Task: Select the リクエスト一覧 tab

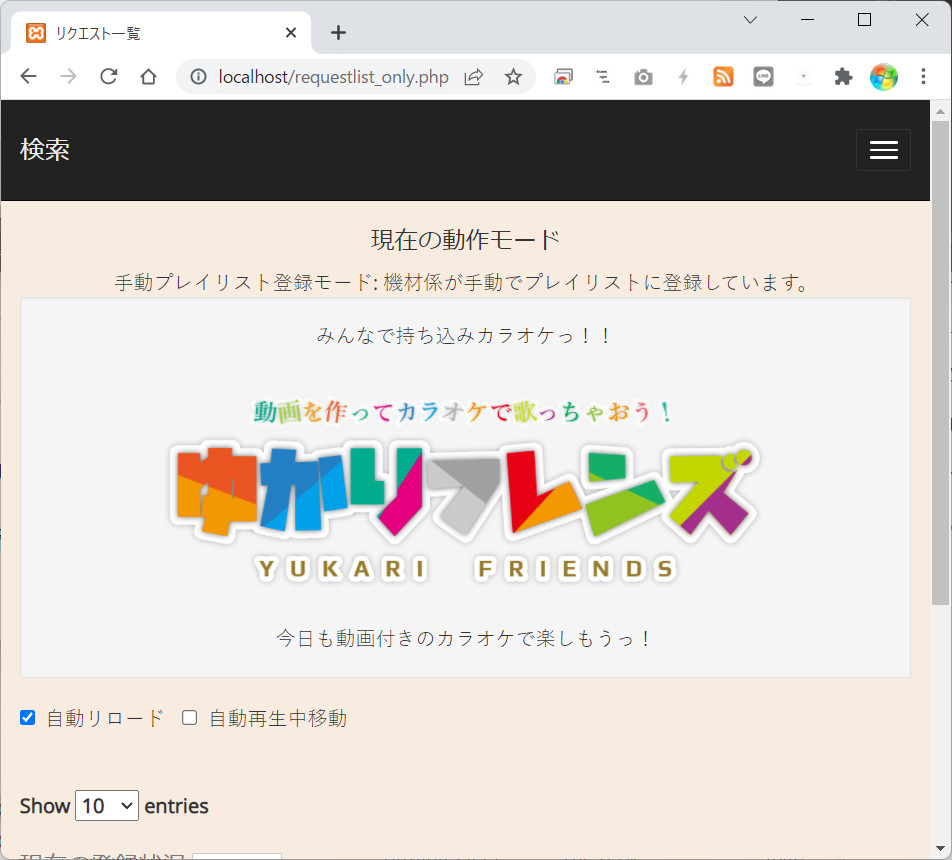Action: coord(161,33)
